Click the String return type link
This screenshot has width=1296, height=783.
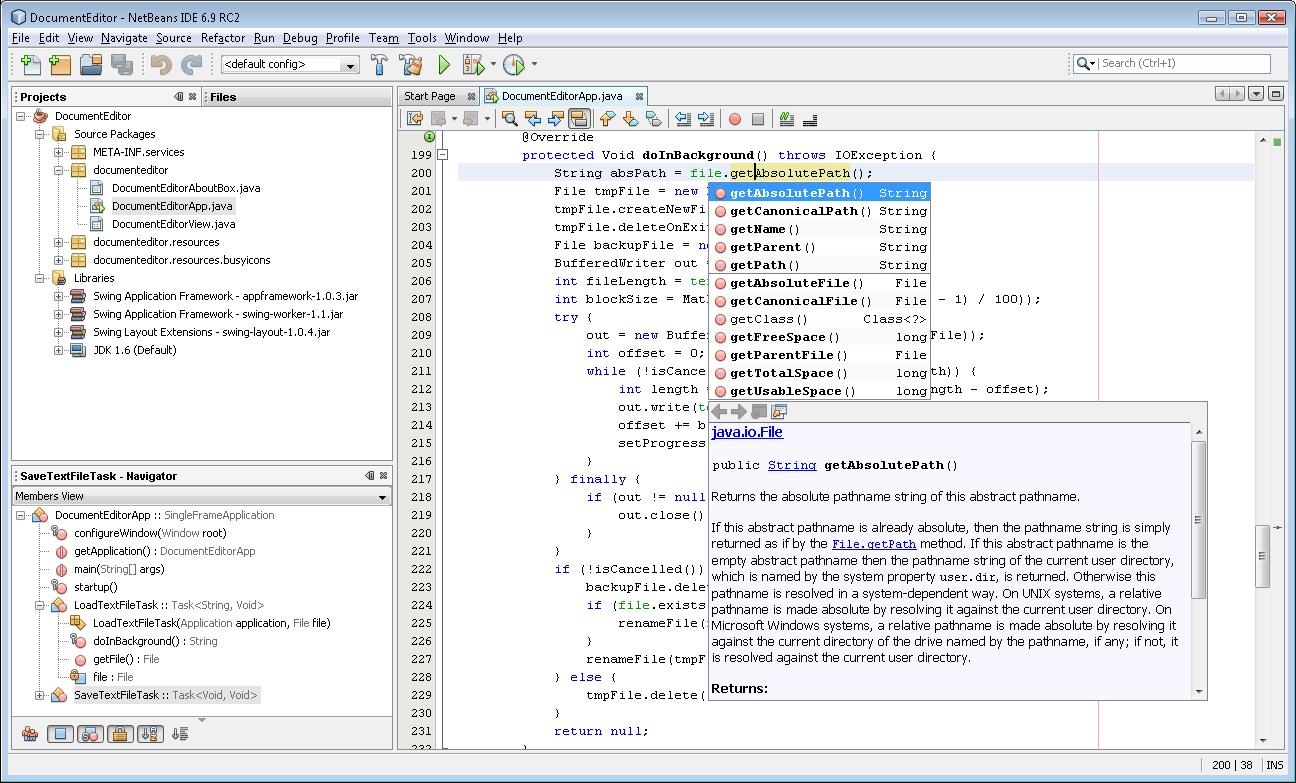pos(792,465)
